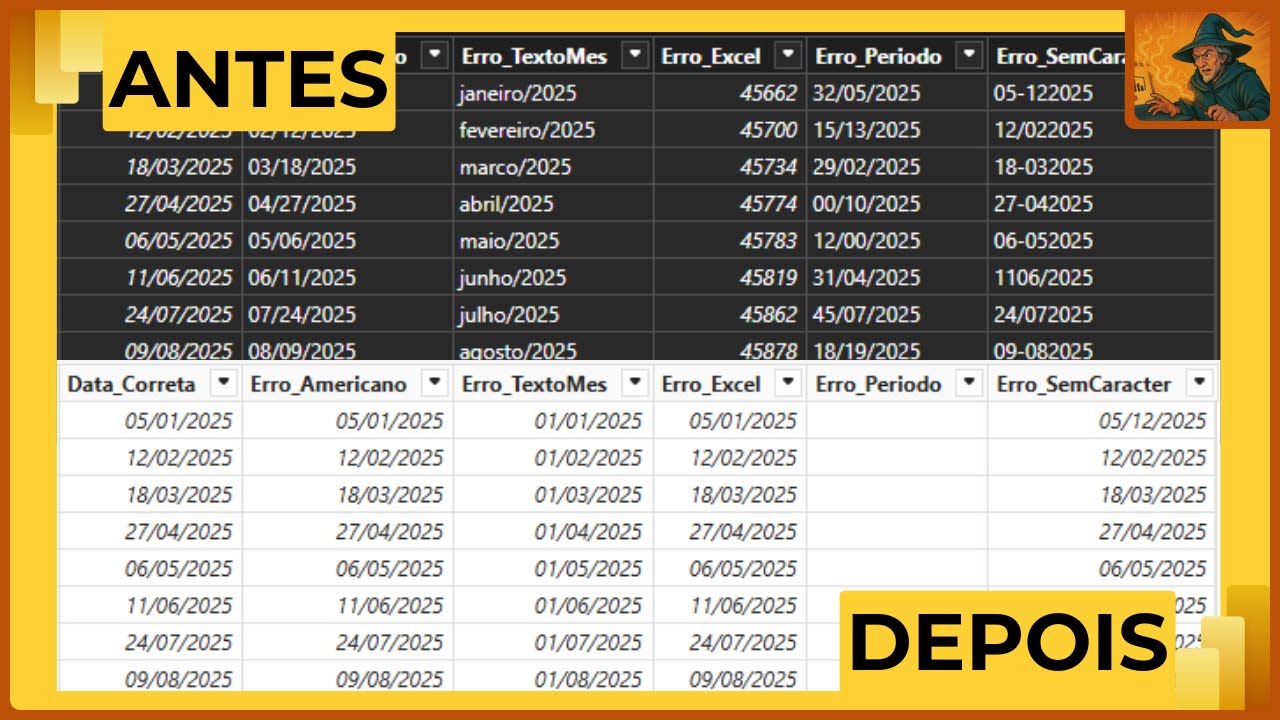The width and height of the screenshot is (1280, 720).
Task: Click invalid date 15/13/2025
Action: pyautogui.click(x=868, y=130)
